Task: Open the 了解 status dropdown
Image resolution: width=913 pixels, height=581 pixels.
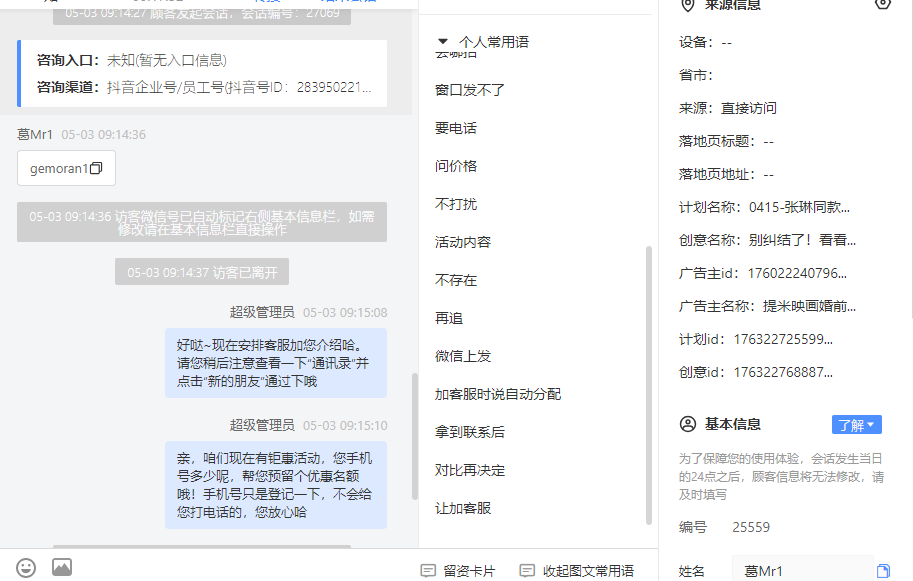Action: [857, 424]
